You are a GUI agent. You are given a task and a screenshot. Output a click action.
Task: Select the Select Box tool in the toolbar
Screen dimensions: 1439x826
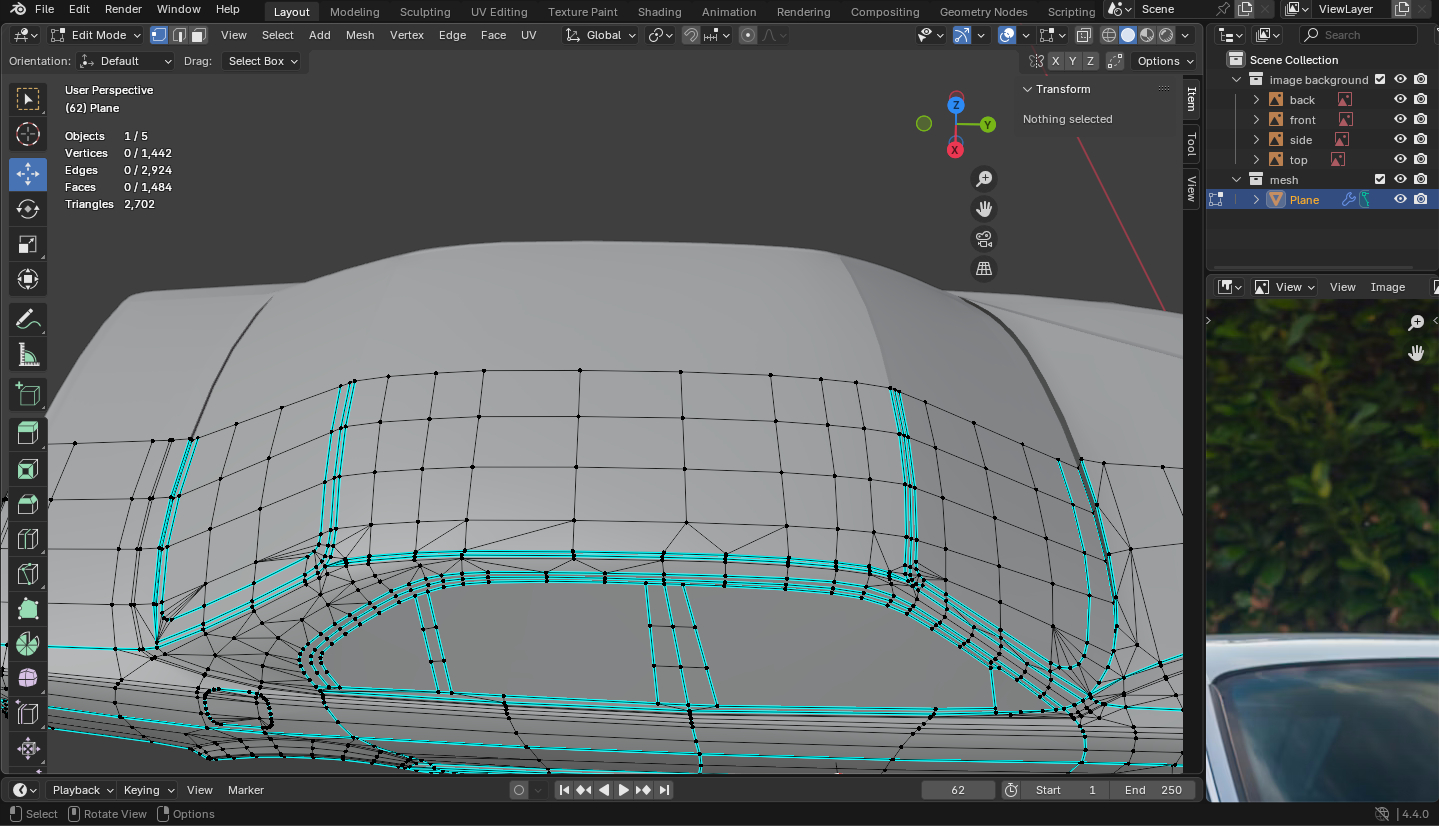click(28, 99)
